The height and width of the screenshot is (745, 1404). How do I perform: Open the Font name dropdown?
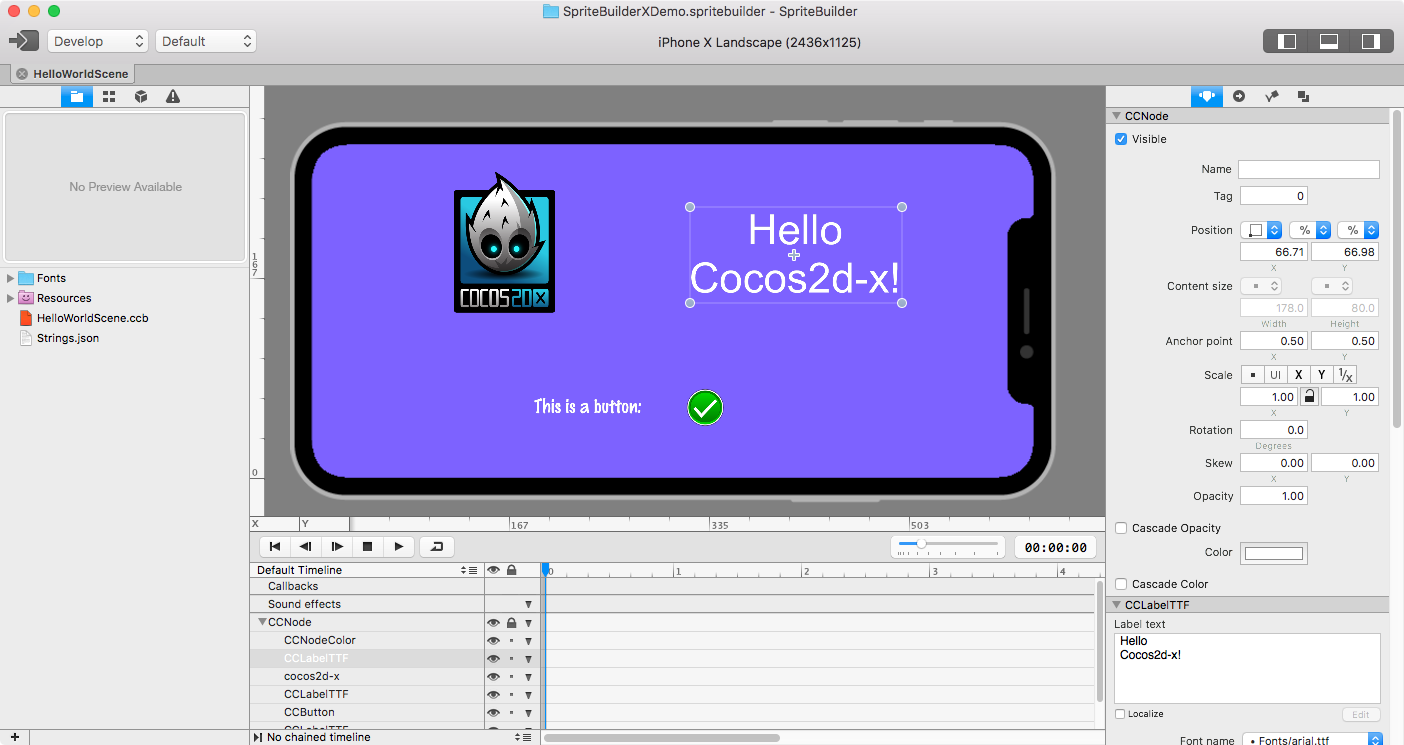[1313, 741]
